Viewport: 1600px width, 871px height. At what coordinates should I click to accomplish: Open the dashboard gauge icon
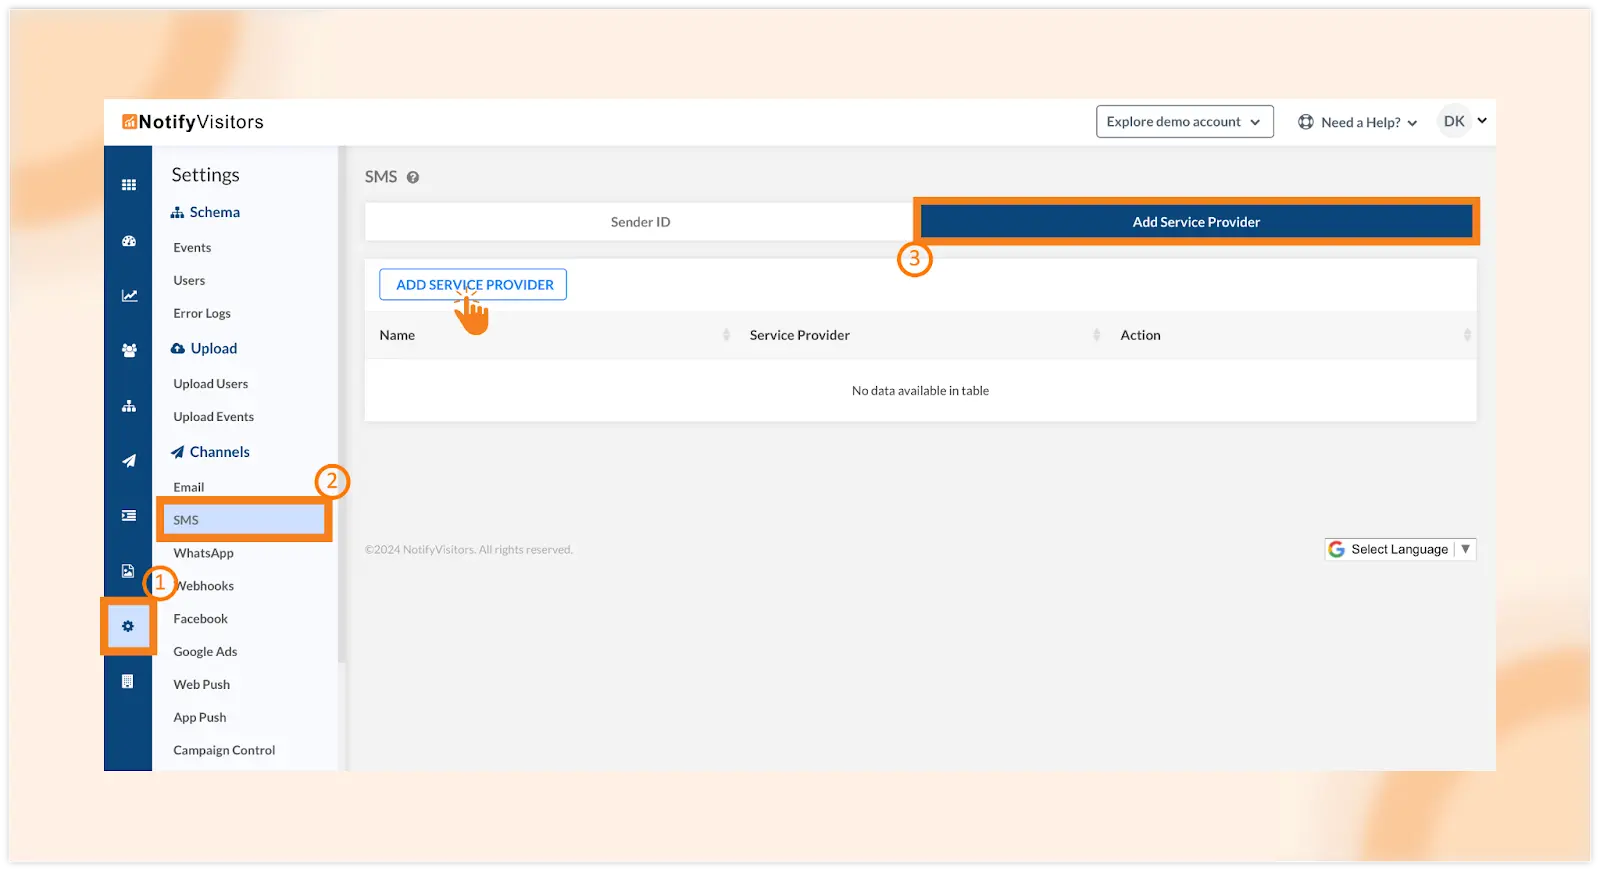(x=129, y=241)
